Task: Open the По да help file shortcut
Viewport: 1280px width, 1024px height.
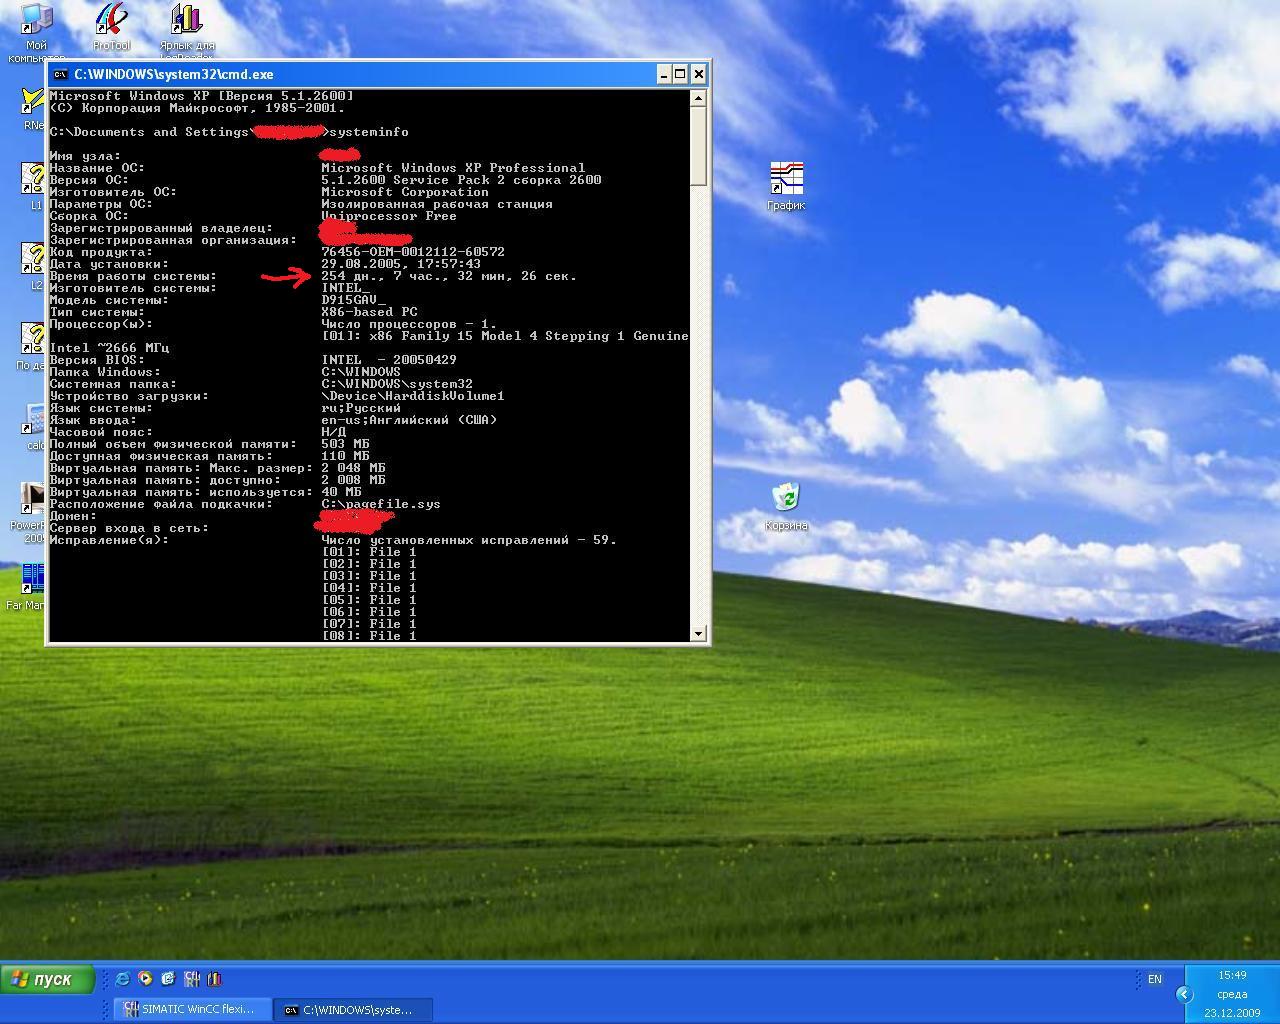Action: pos(33,338)
